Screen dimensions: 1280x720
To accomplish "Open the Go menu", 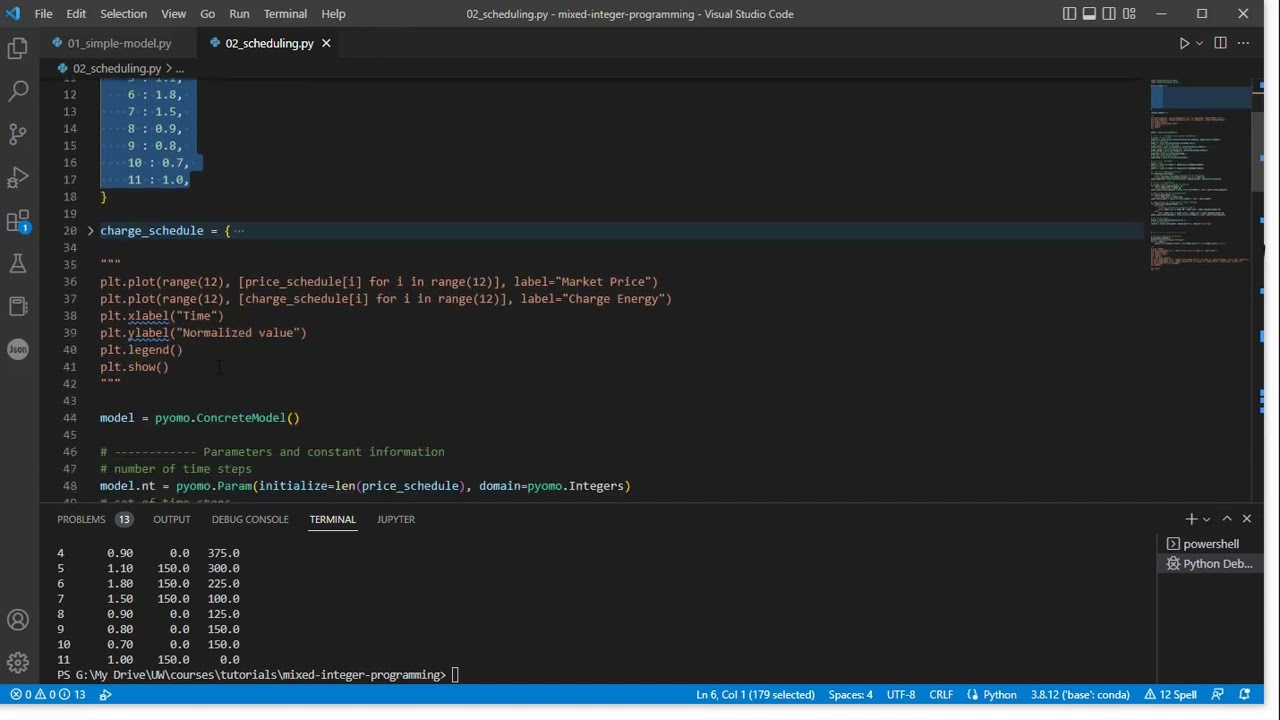I will (208, 14).
